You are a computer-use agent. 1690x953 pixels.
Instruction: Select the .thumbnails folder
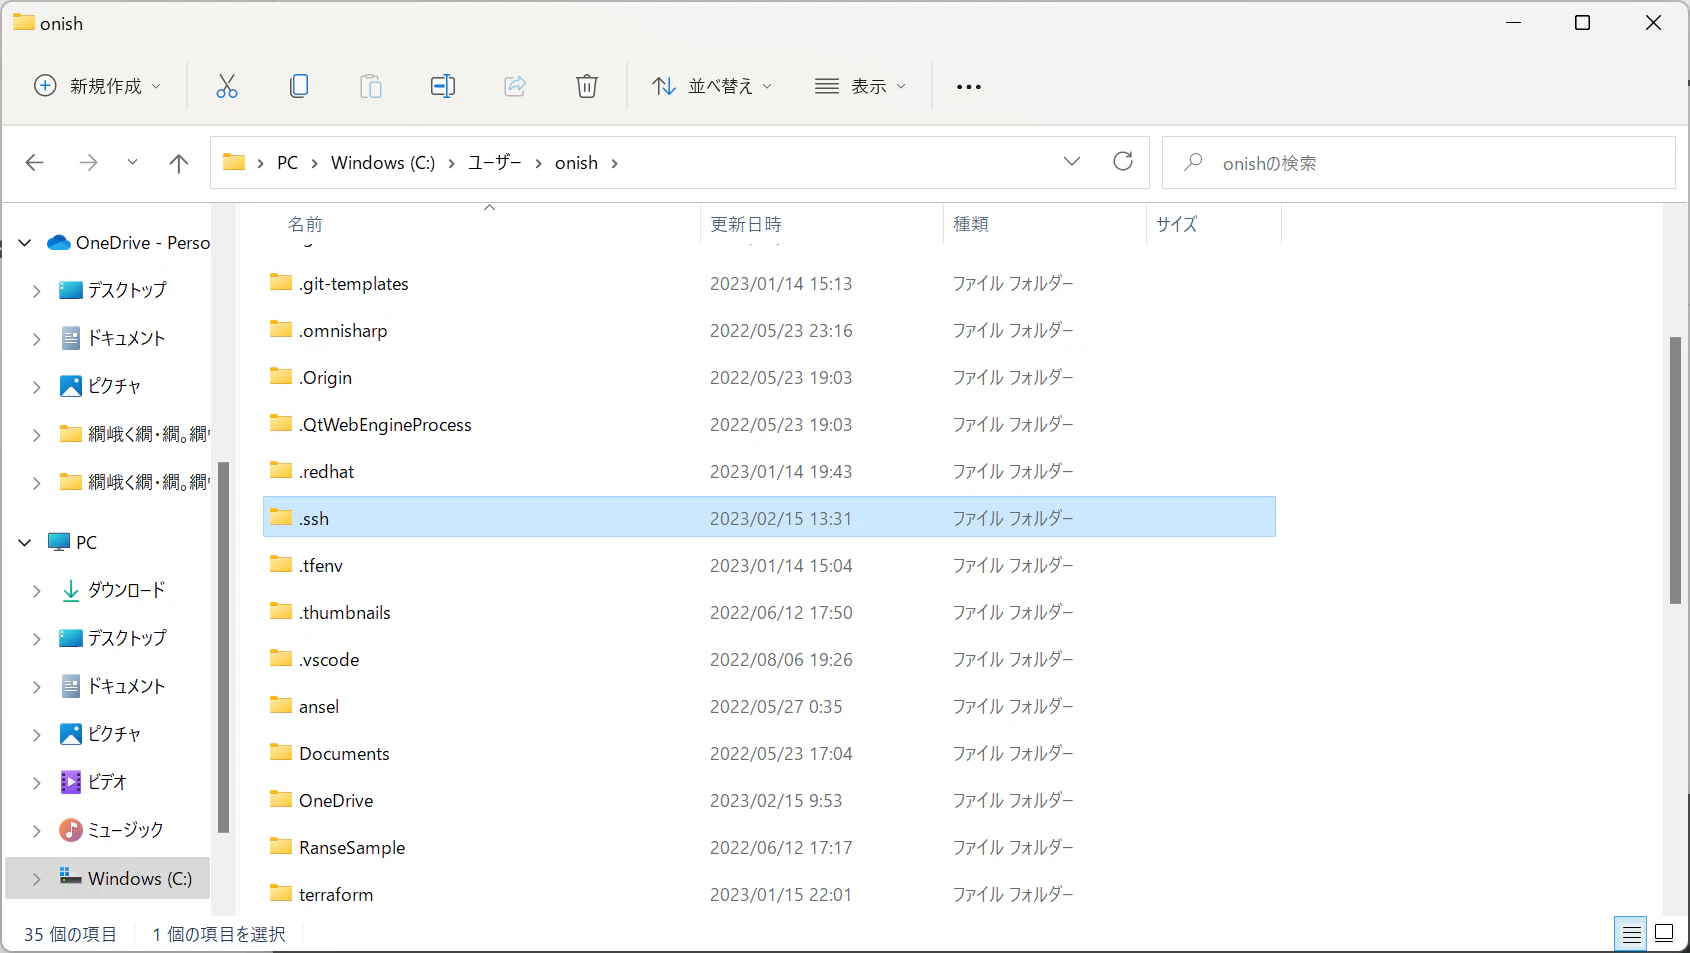[769, 612]
